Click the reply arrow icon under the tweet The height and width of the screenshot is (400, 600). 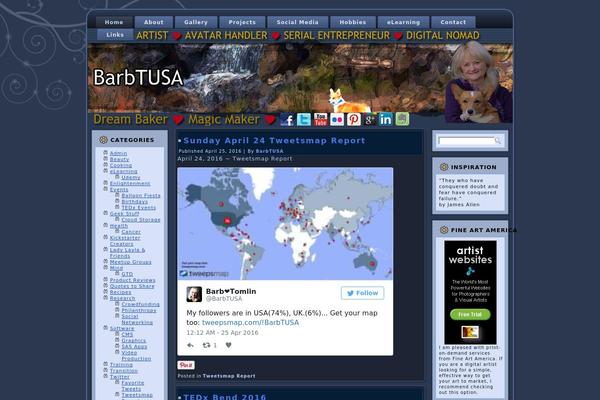tap(190, 345)
